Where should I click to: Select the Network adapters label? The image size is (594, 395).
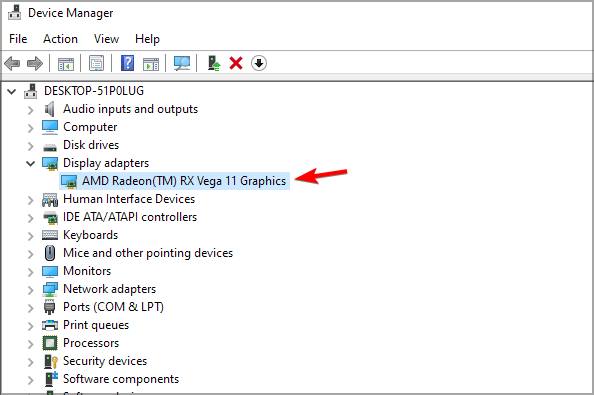109,289
